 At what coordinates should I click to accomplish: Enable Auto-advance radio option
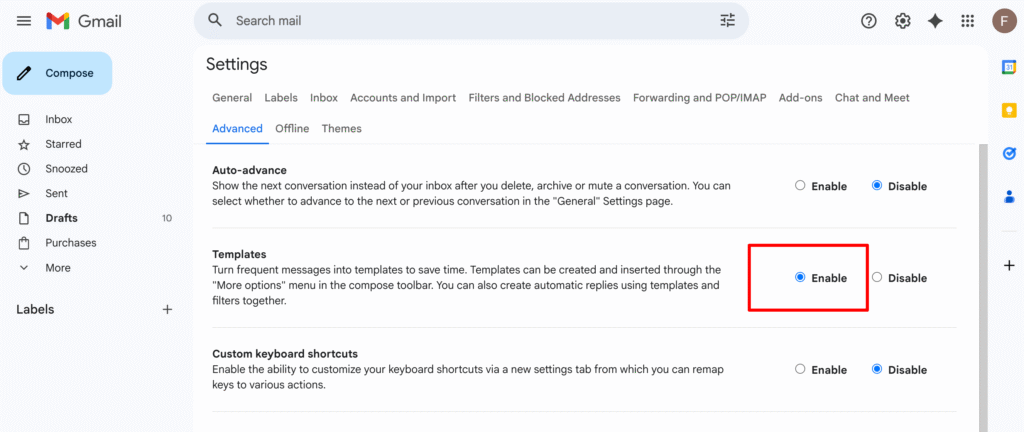800,185
